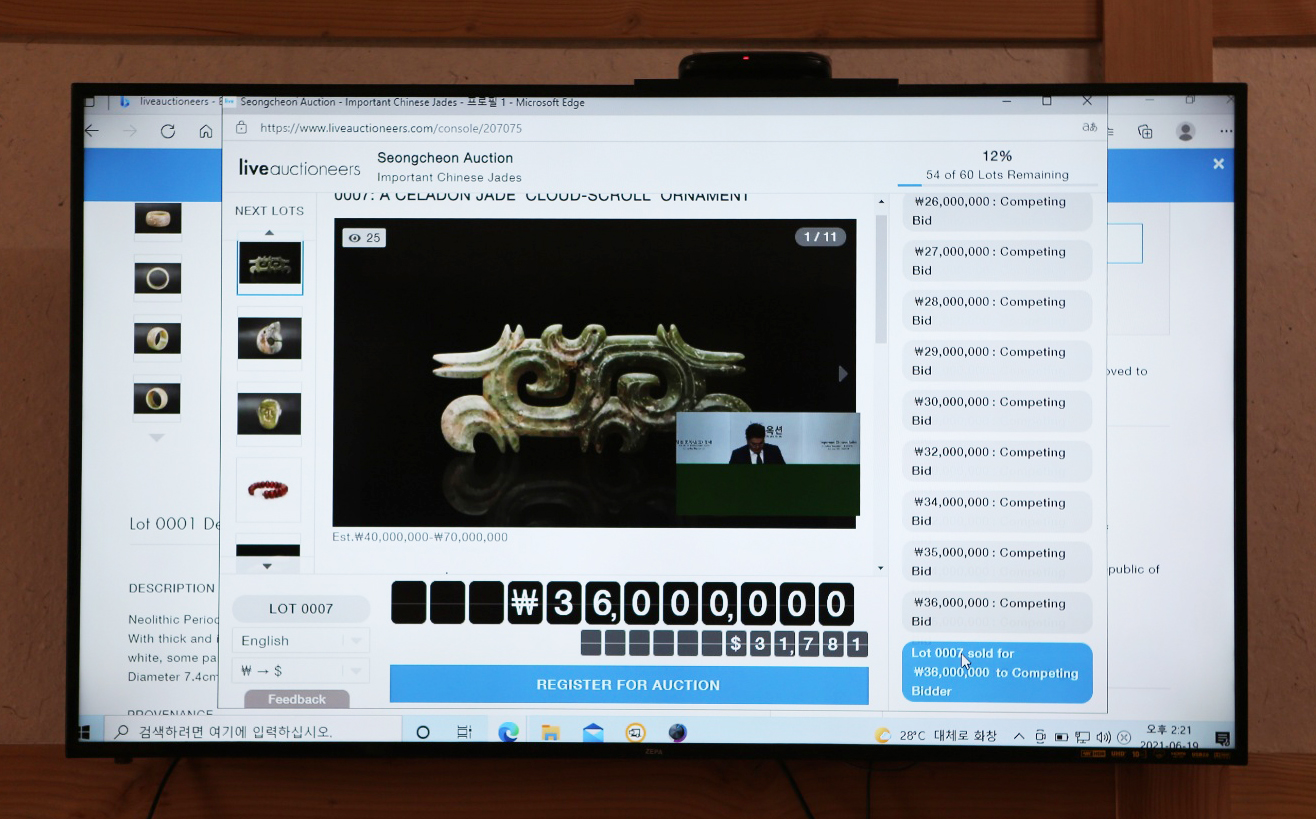Dismiss the blue banner with the X
This screenshot has height=819, width=1316.
click(x=1218, y=163)
